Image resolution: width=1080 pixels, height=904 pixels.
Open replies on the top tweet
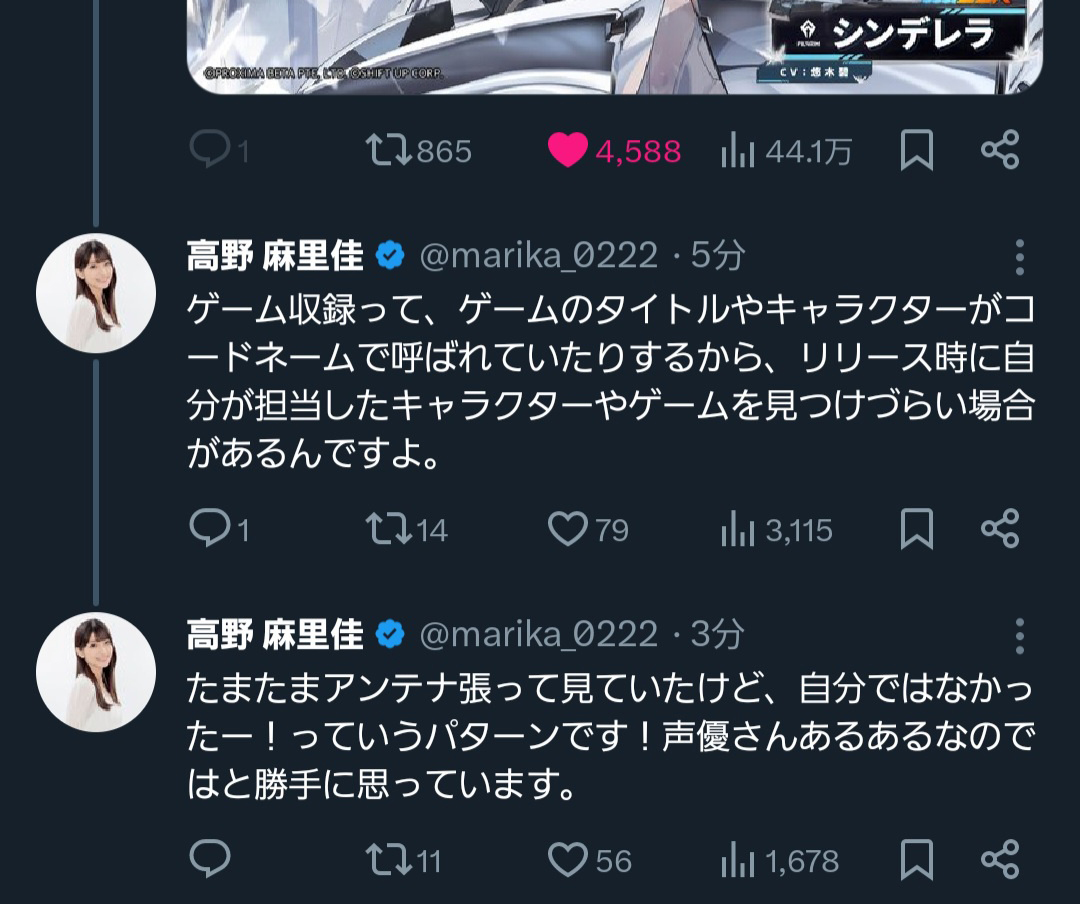(x=209, y=150)
